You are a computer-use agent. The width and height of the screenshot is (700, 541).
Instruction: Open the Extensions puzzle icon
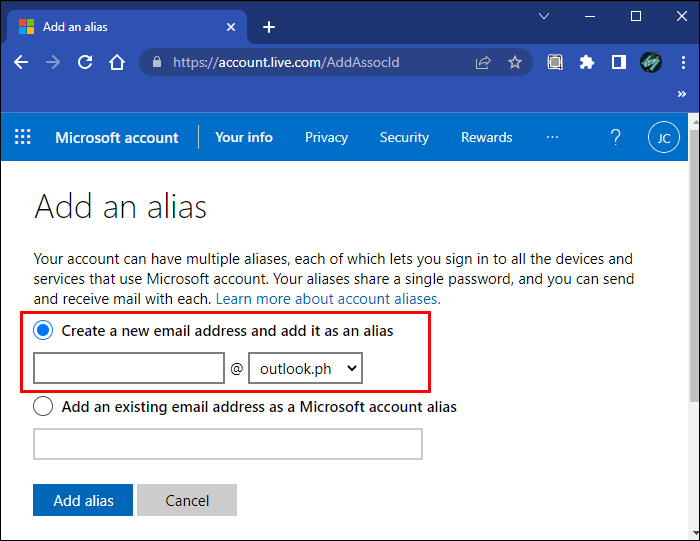[x=587, y=62]
